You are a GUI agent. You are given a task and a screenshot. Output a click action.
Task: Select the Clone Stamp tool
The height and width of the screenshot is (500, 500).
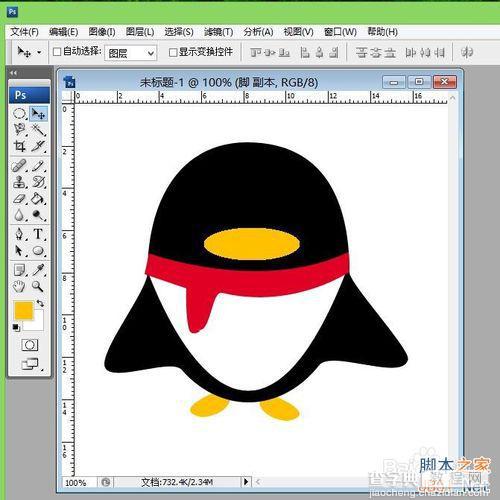20,182
